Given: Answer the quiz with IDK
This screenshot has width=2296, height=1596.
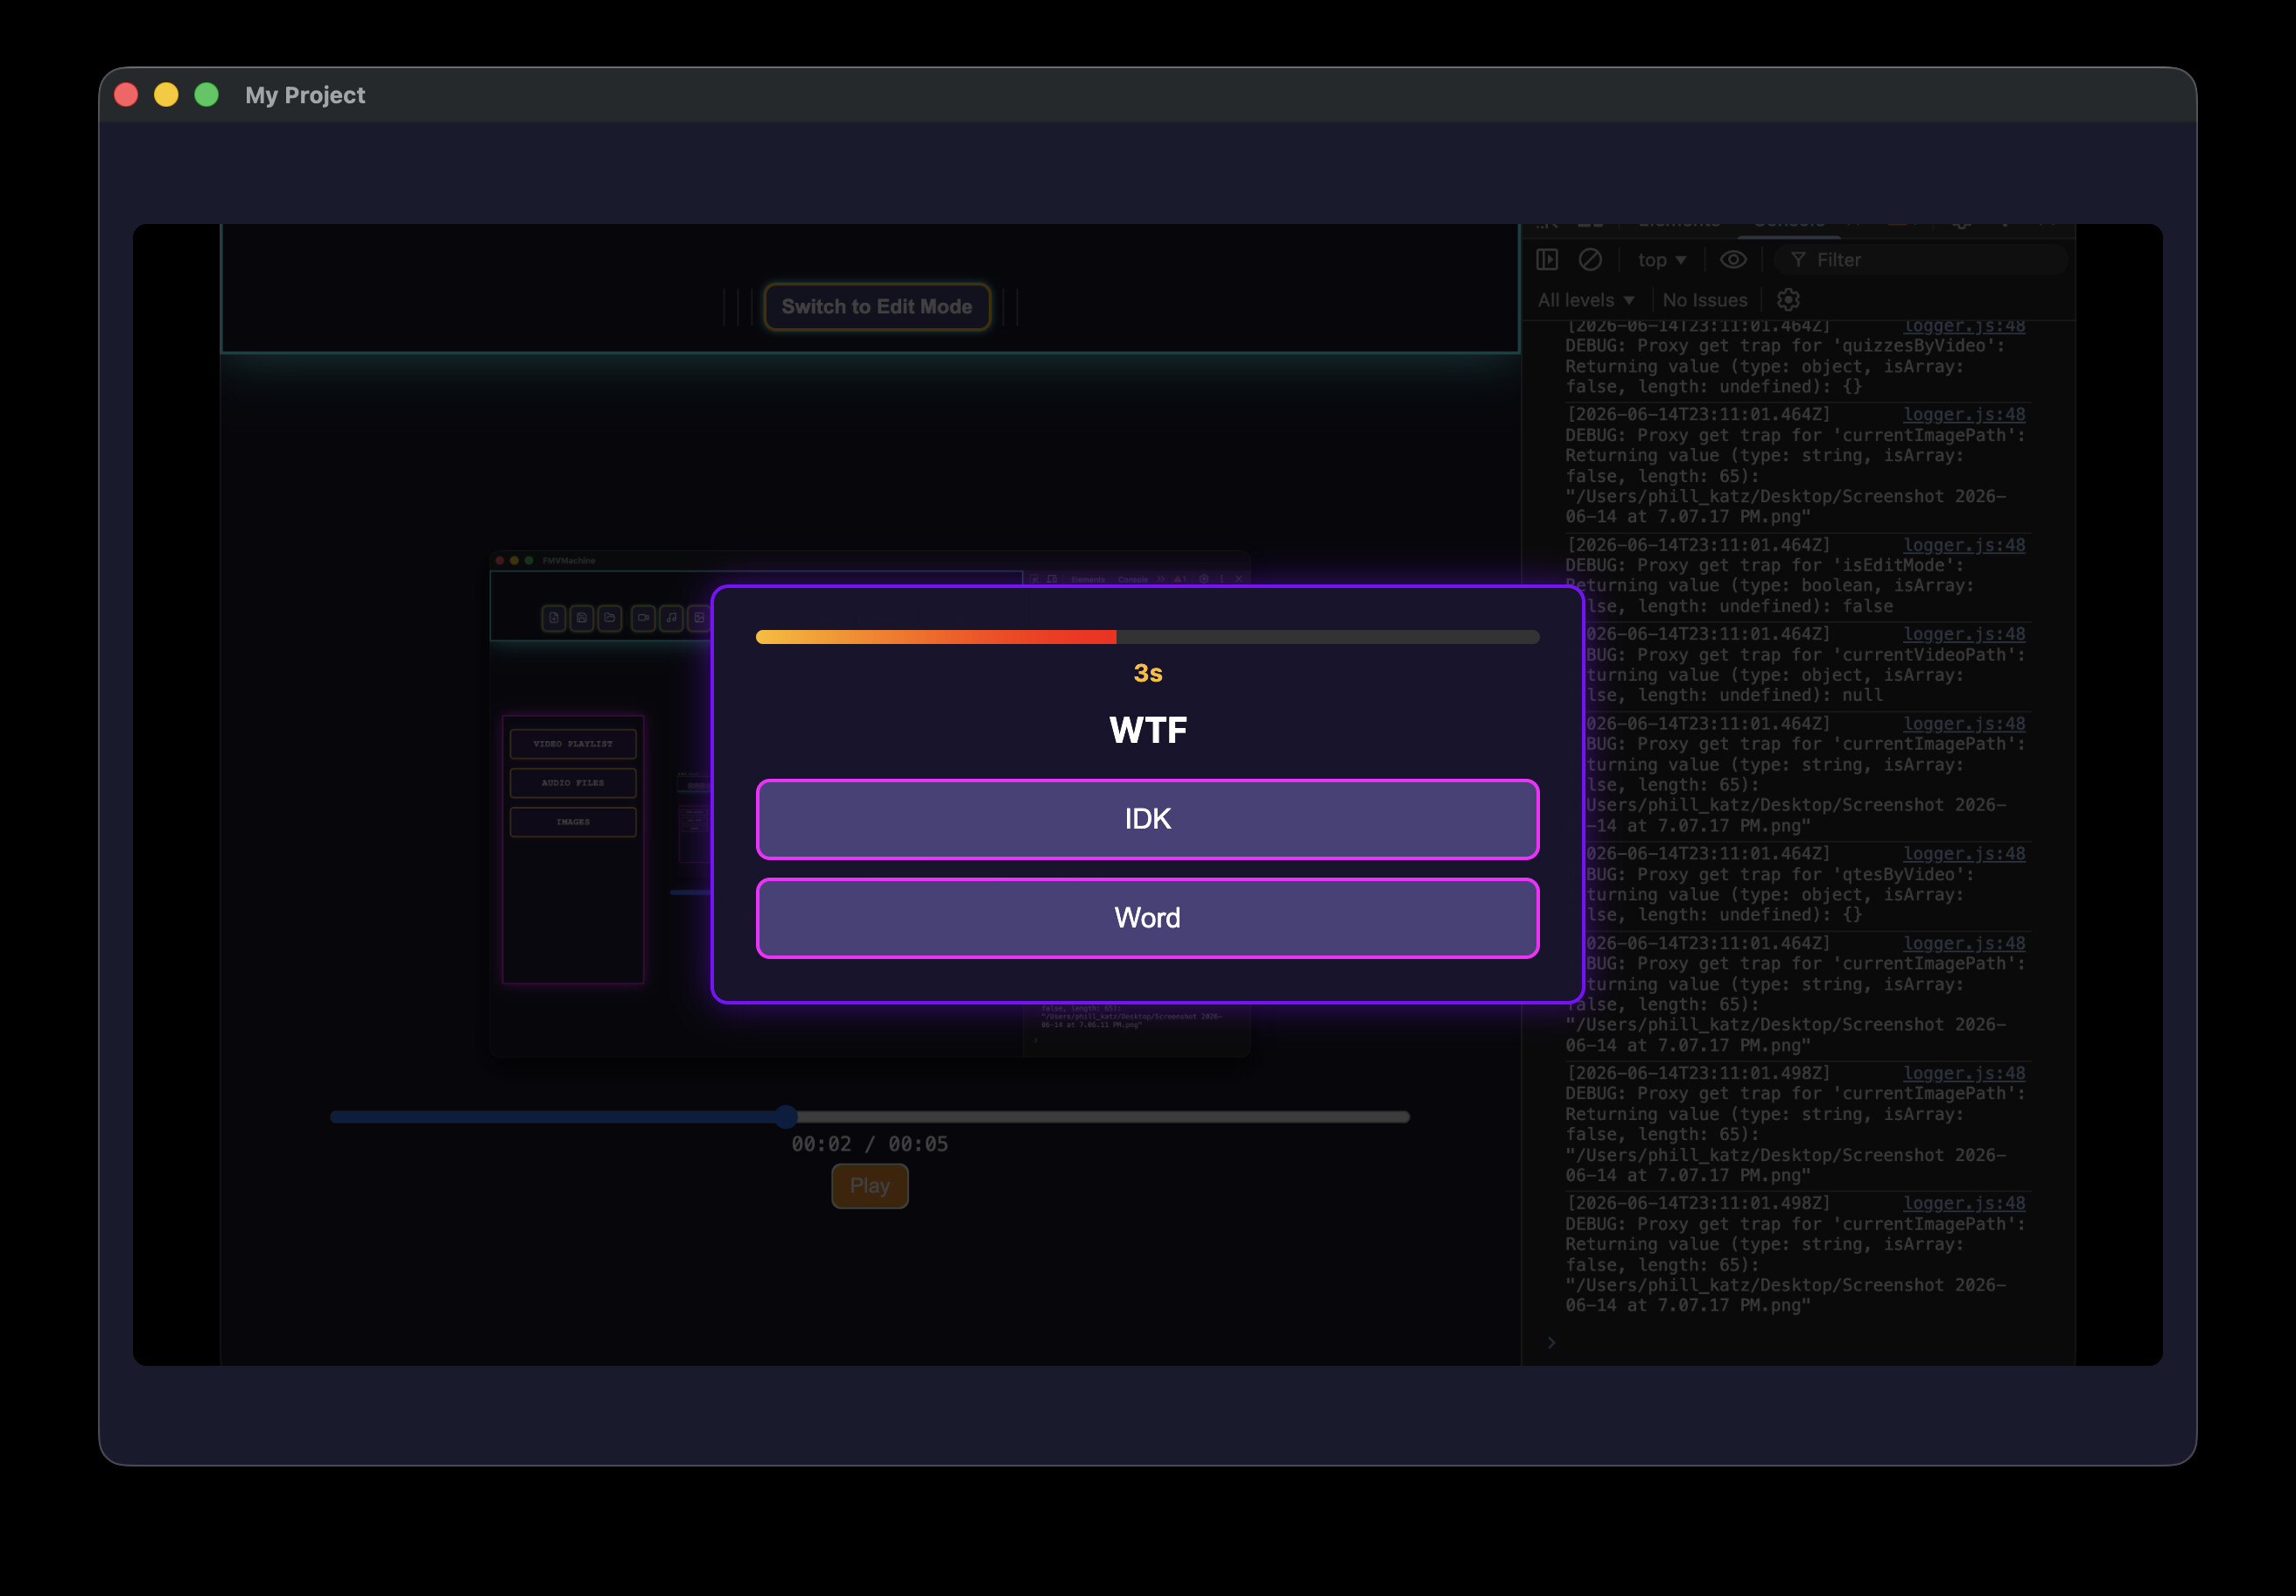Looking at the screenshot, I should 1147,819.
